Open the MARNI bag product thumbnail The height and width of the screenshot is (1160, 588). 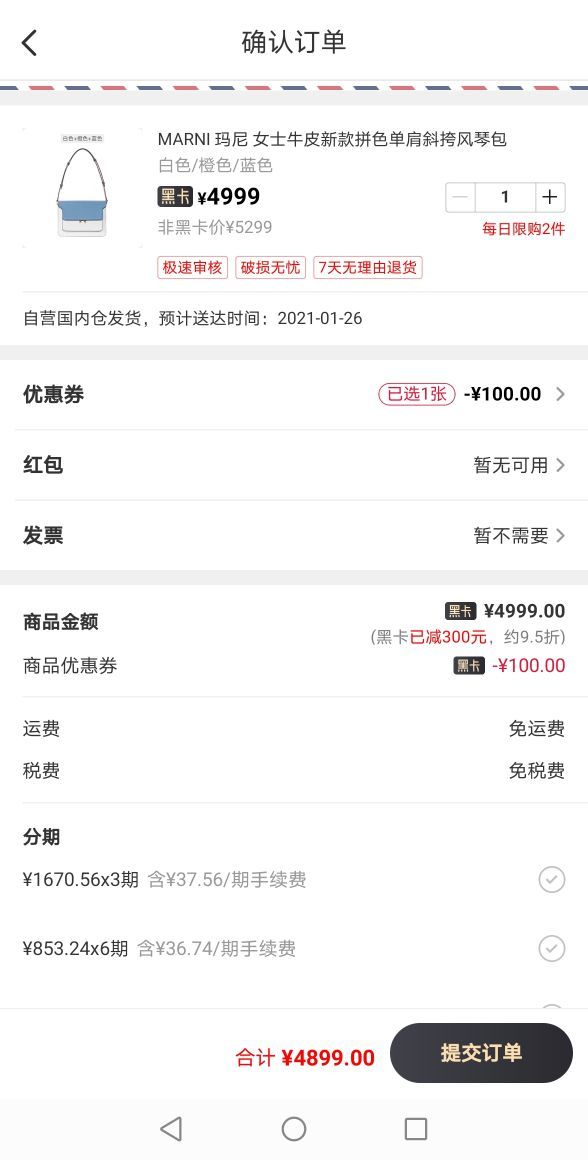click(x=82, y=188)
